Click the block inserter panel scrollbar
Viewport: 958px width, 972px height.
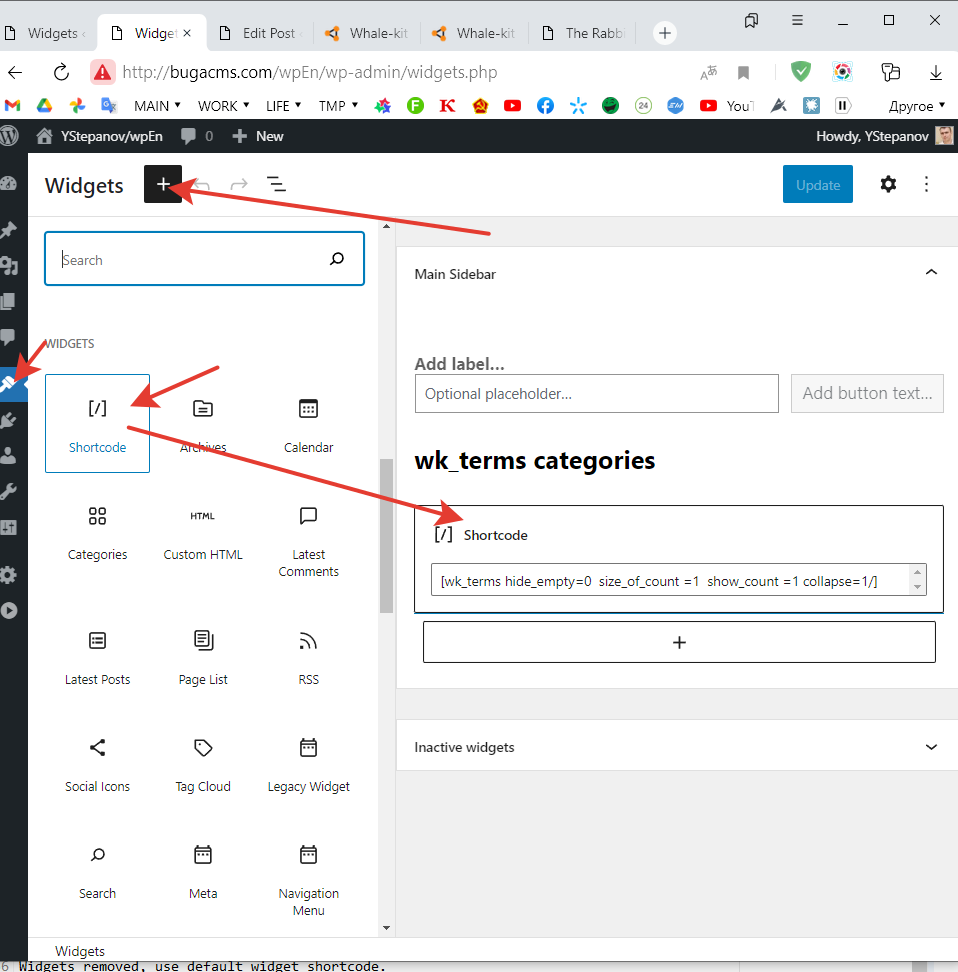[x=386, y=536]
